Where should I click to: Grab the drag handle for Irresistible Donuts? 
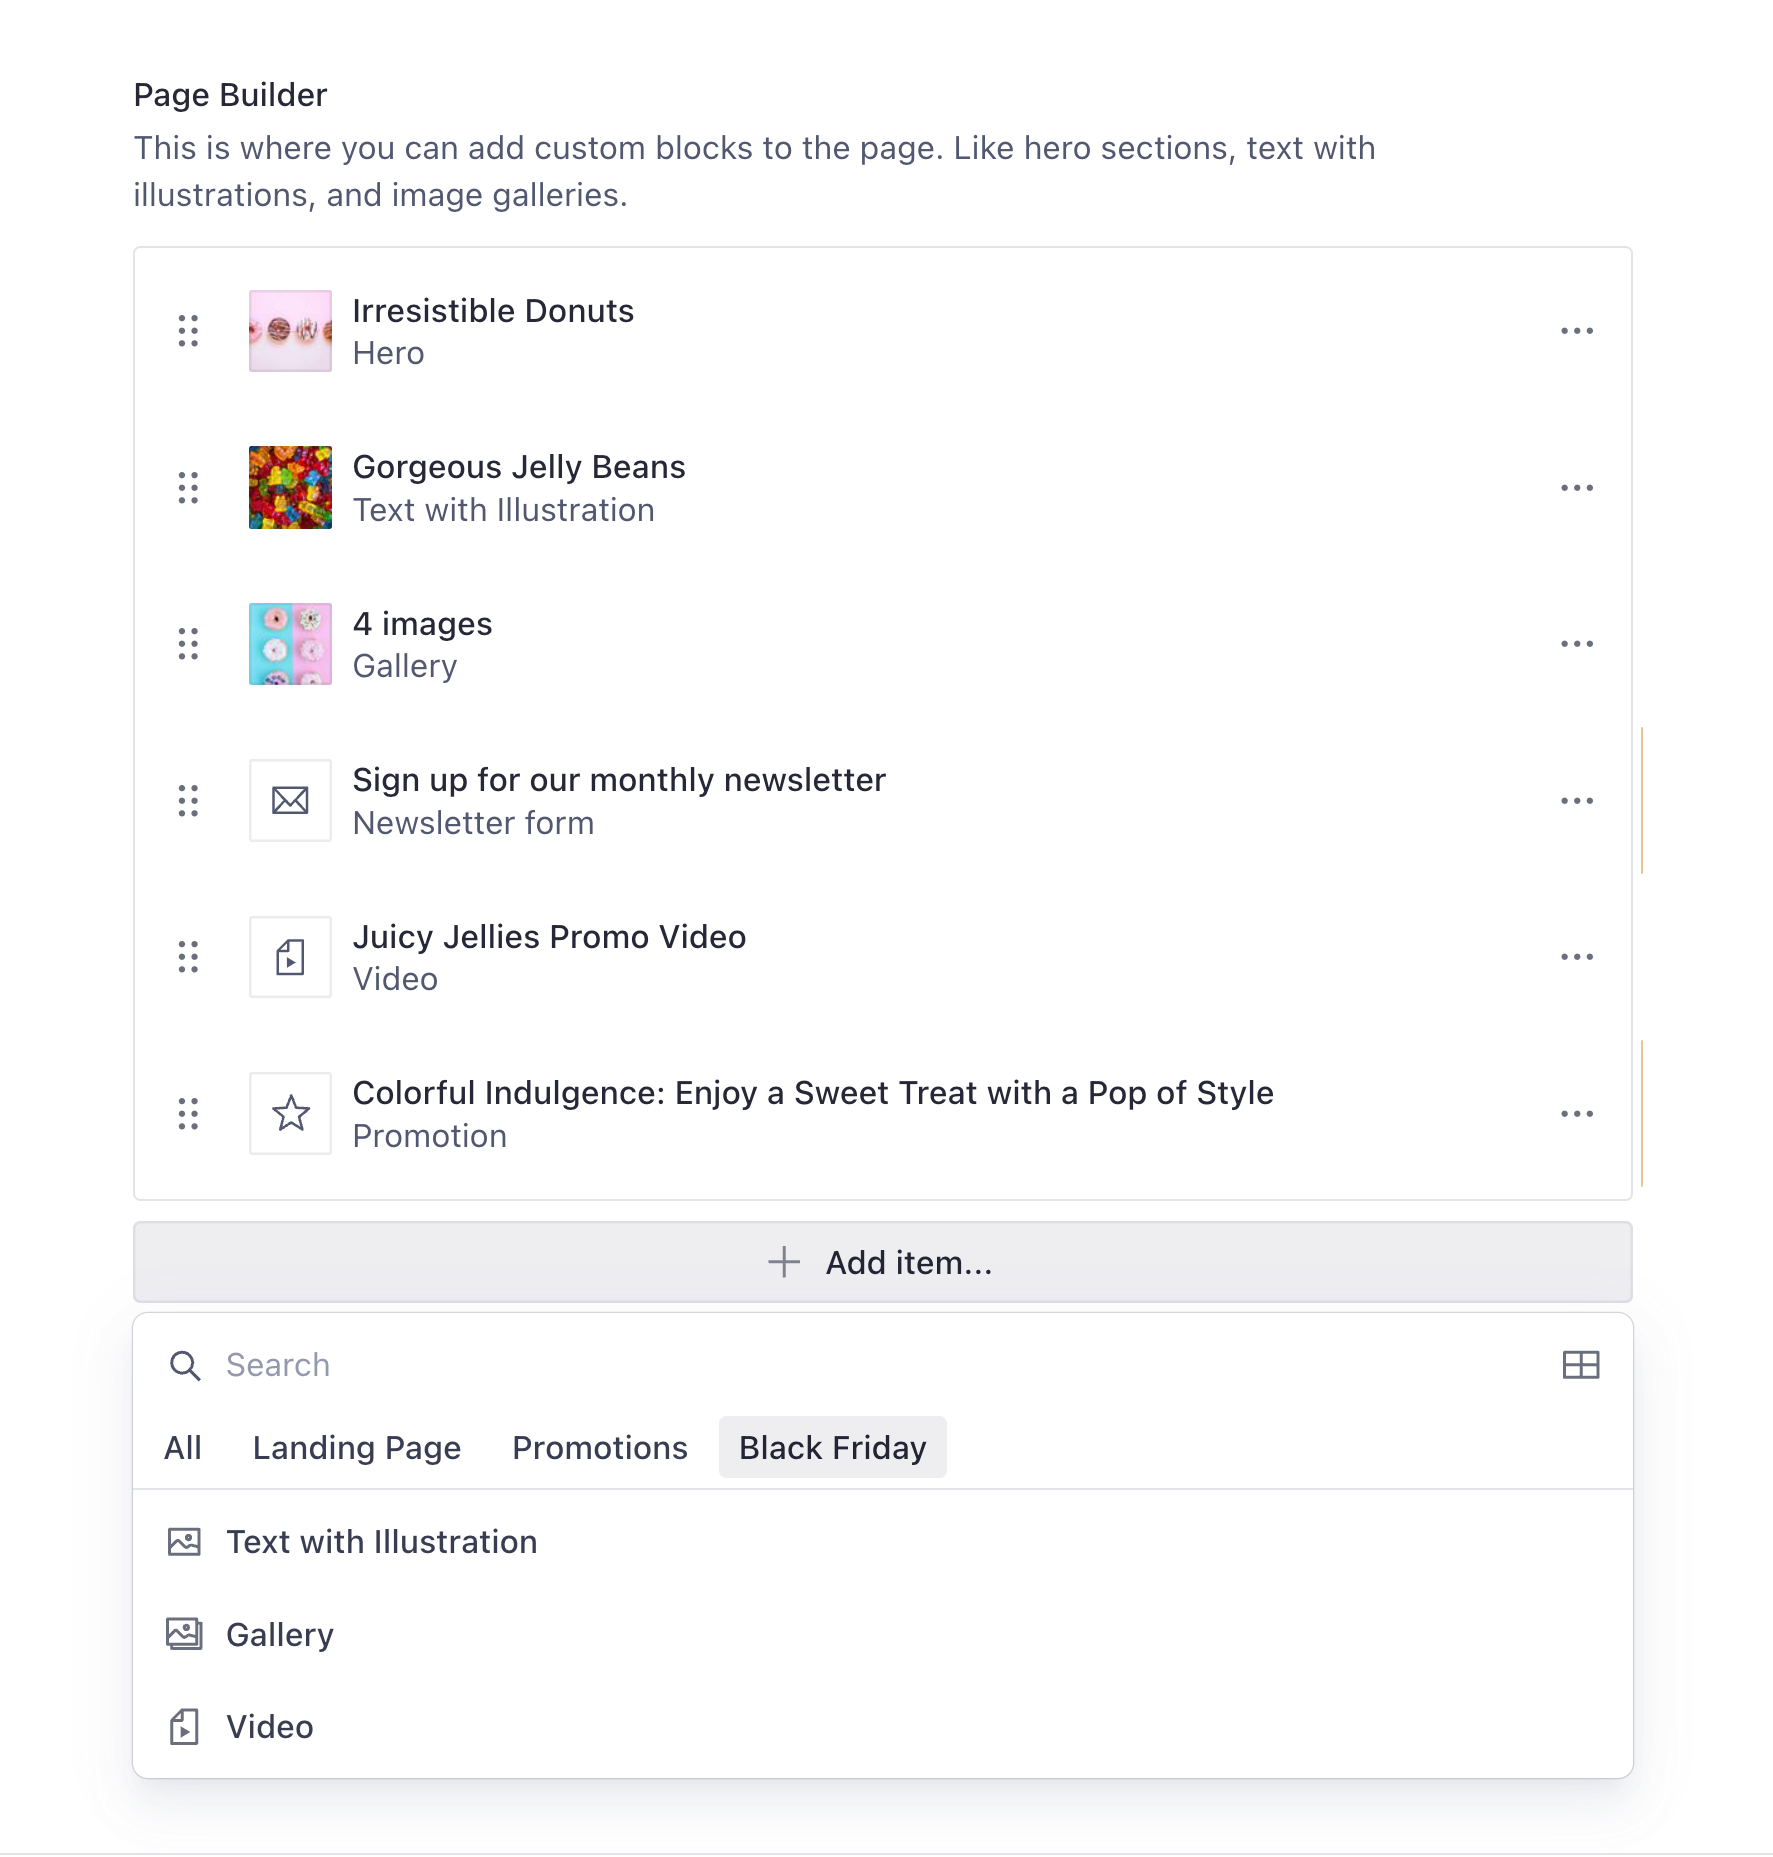click(x=188, y=331)
